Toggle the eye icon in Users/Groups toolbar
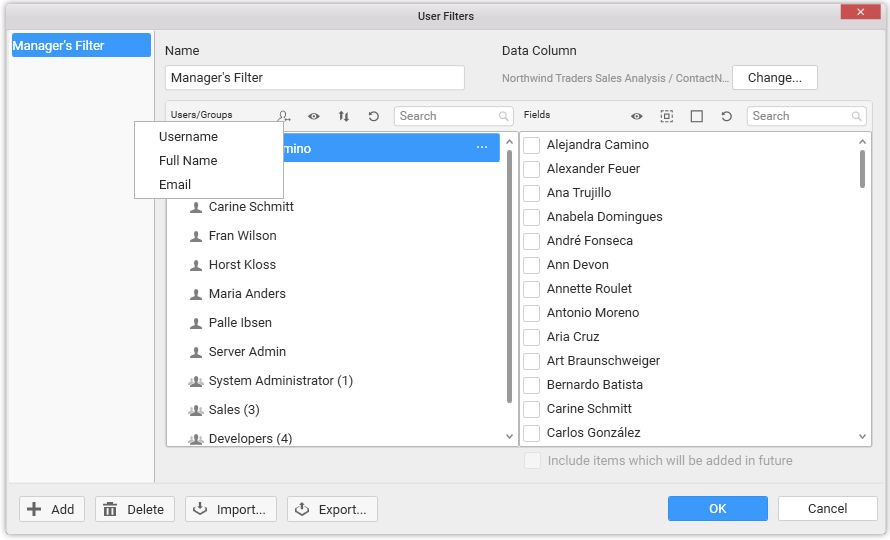This screenshot has width=890, height=540. point(314,116)
